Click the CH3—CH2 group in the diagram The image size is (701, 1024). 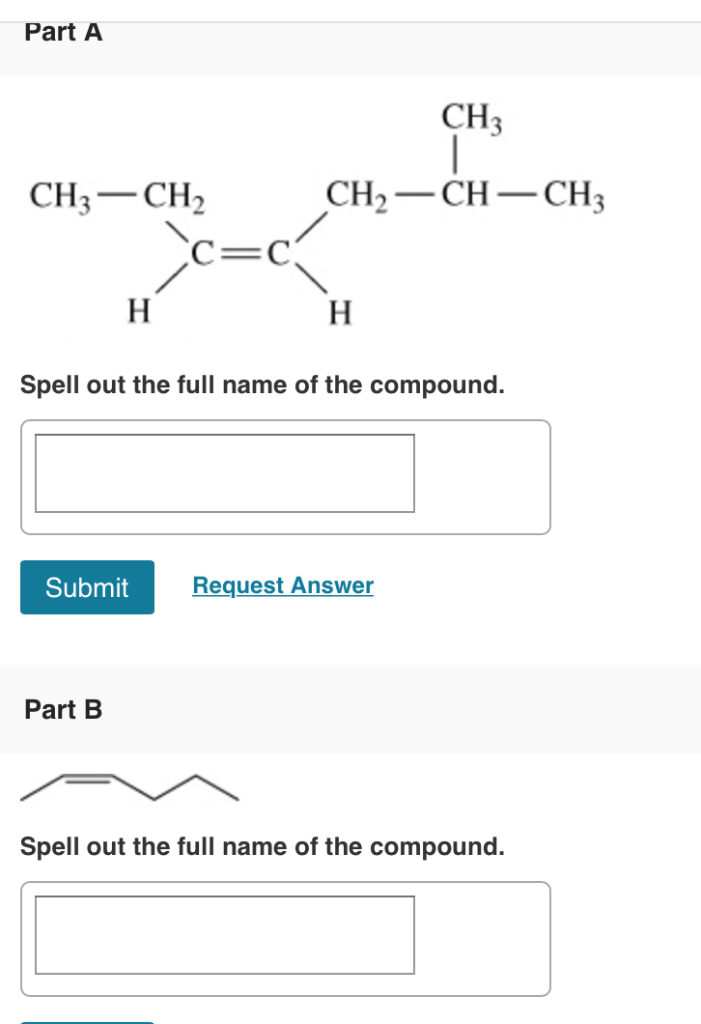coord(115,195)
